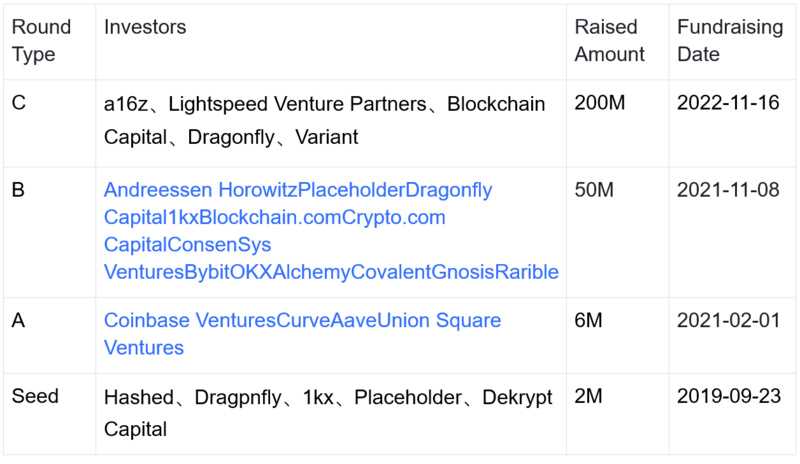
Task: Click the Fundraising Date column header
Action: click(729, 41)
